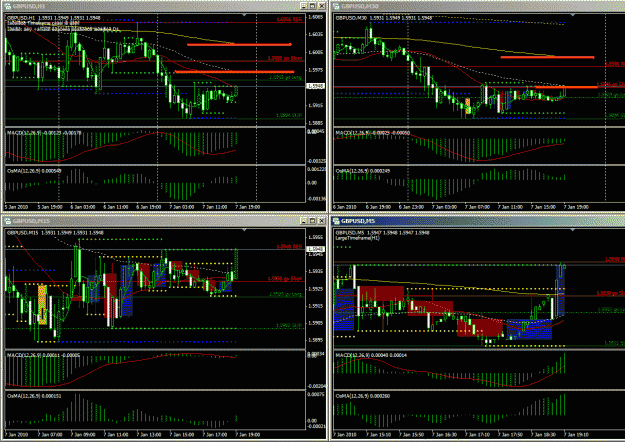Select the GBPUSD,M5 window title bar
Screen dimensions: 625x442
coord(478,221)
